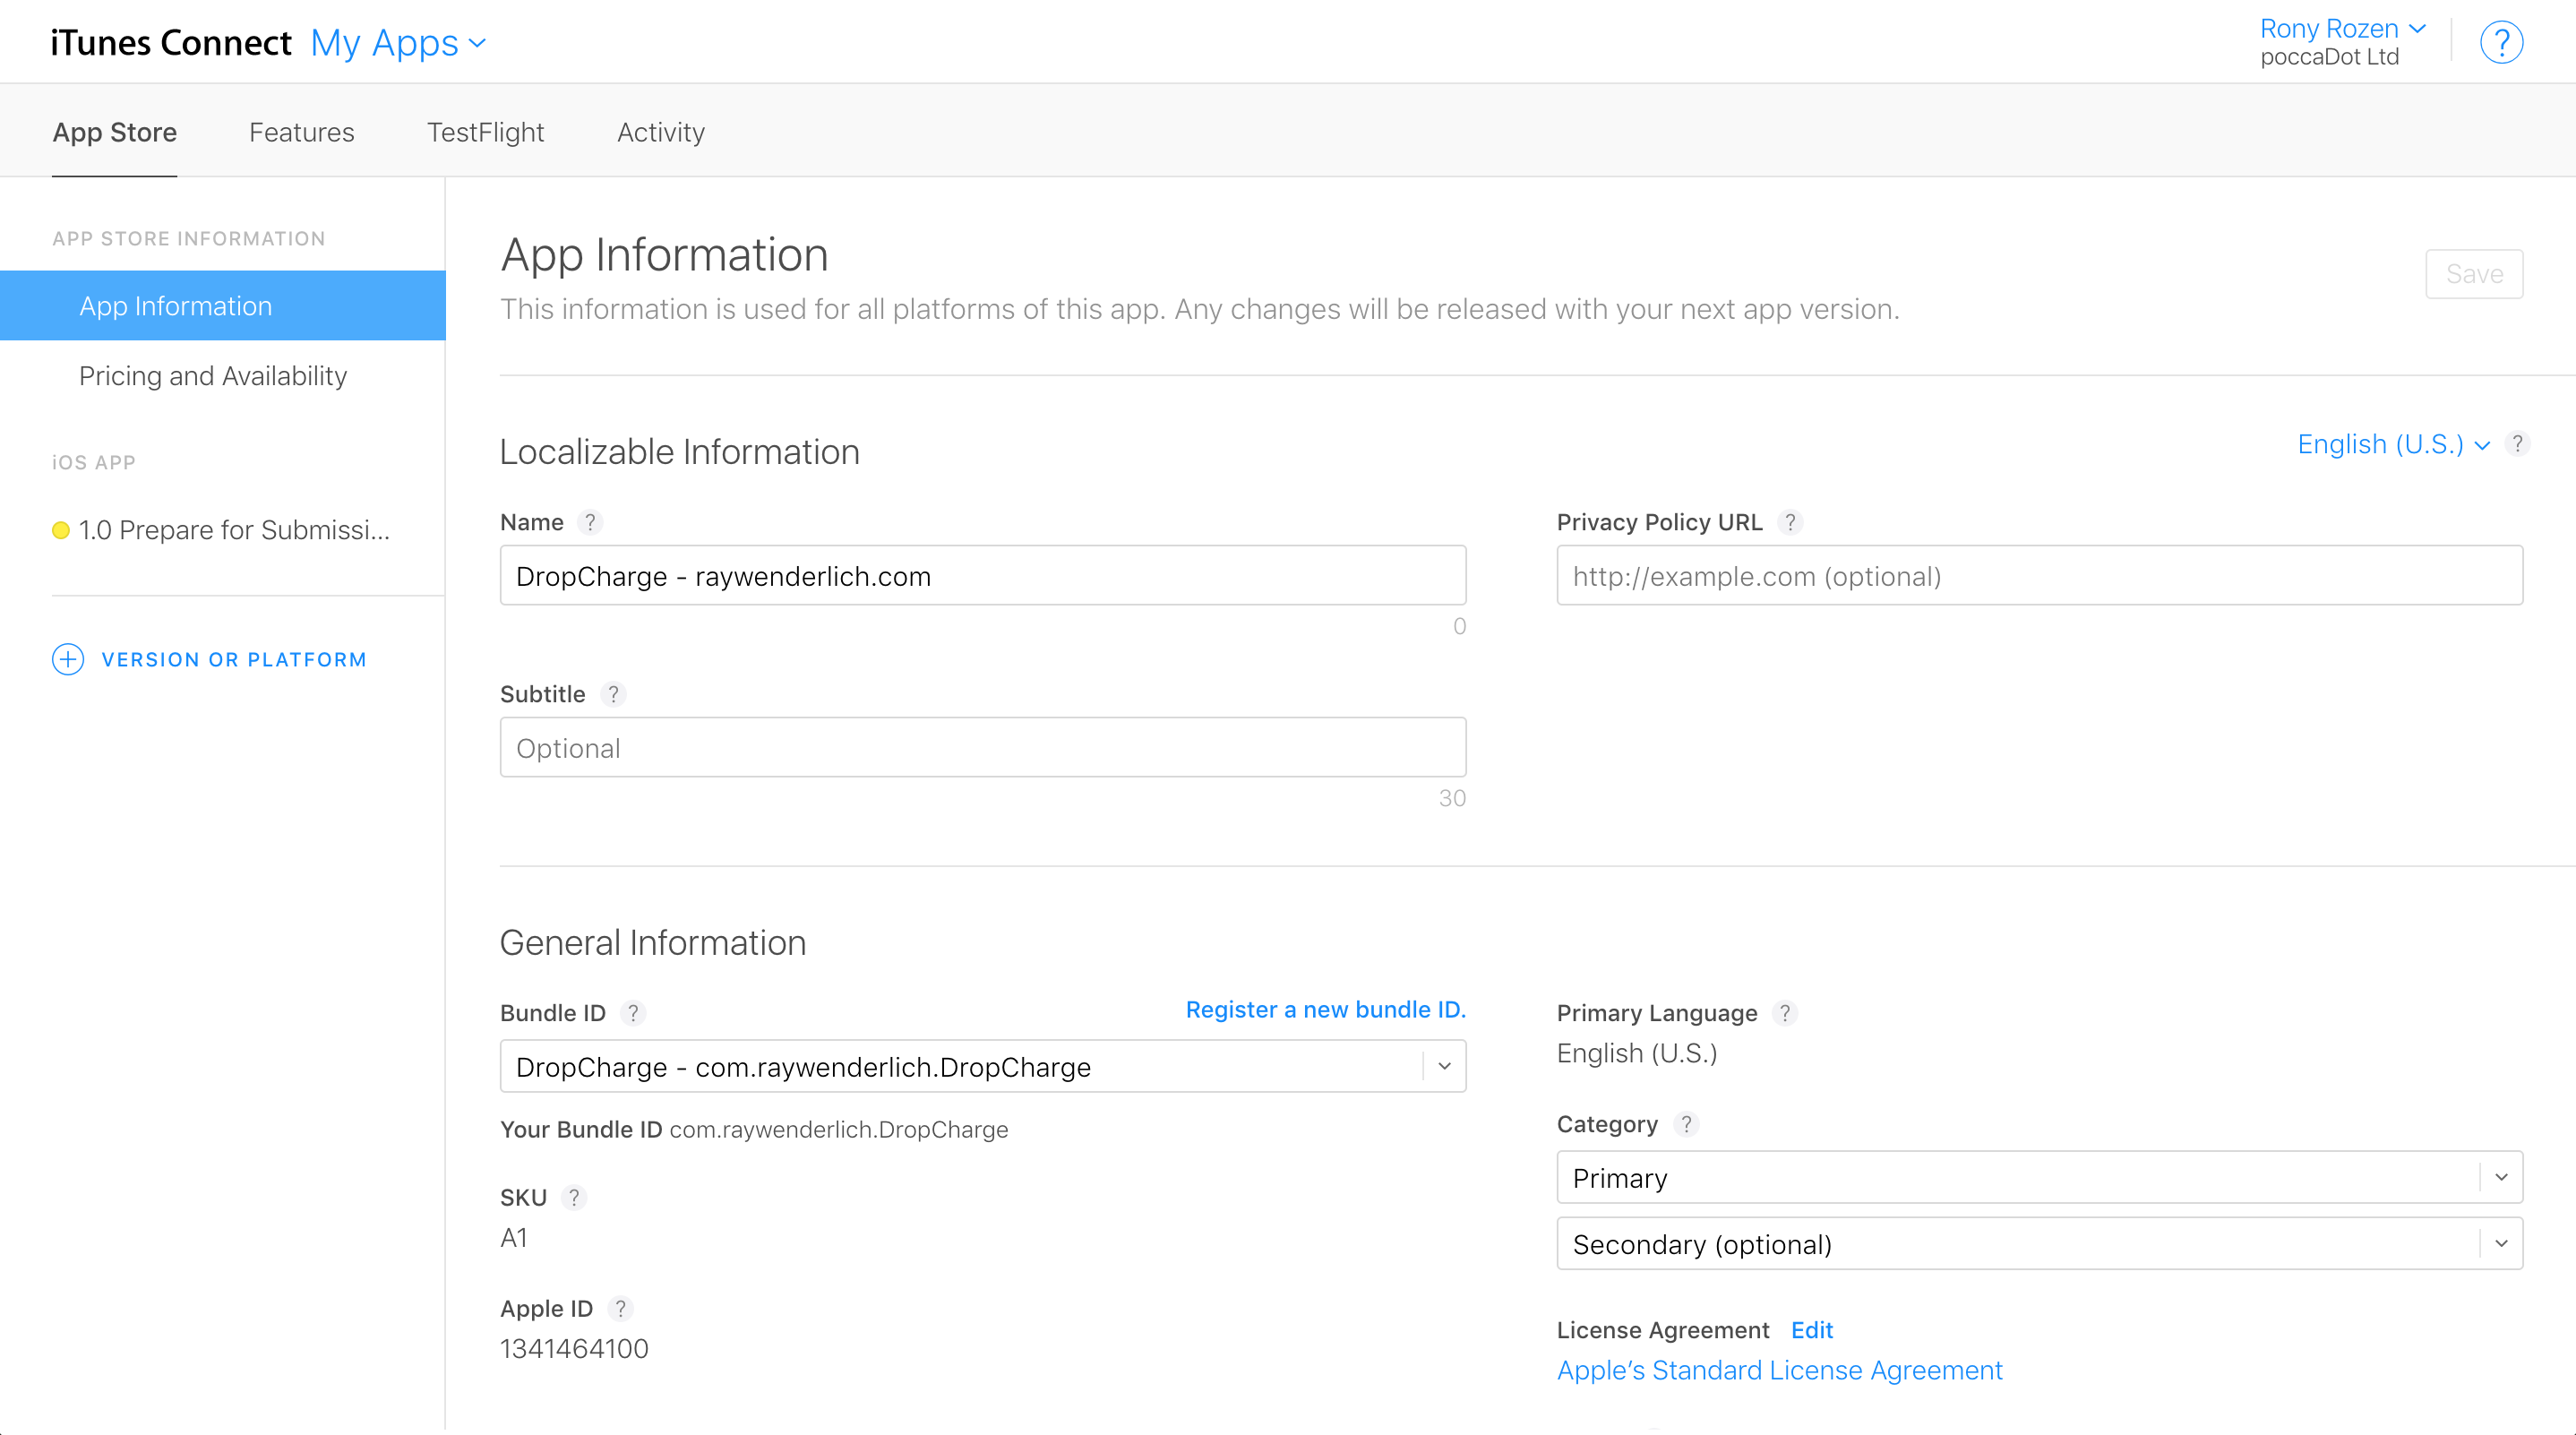2576x1435 pixels.
Task: Click into the Subtitle input field
Action: 982,748
